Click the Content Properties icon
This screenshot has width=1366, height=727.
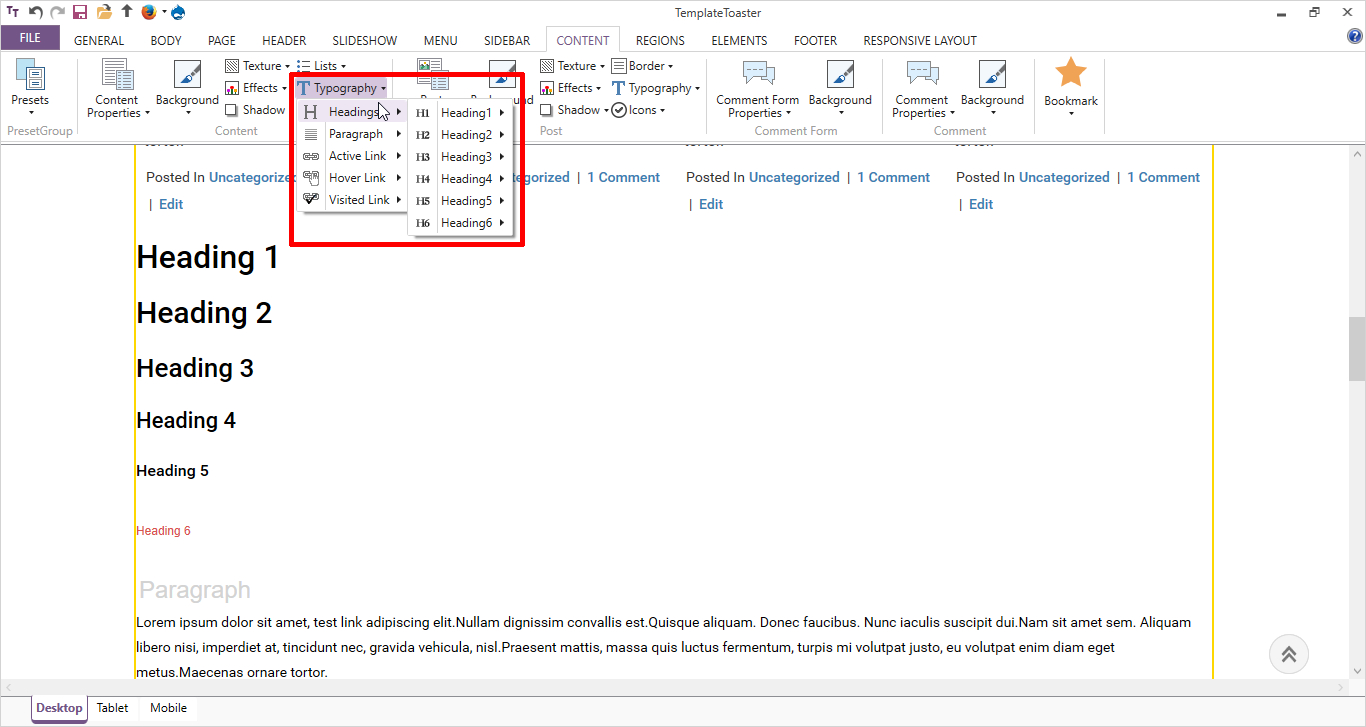tap(117, 76)
